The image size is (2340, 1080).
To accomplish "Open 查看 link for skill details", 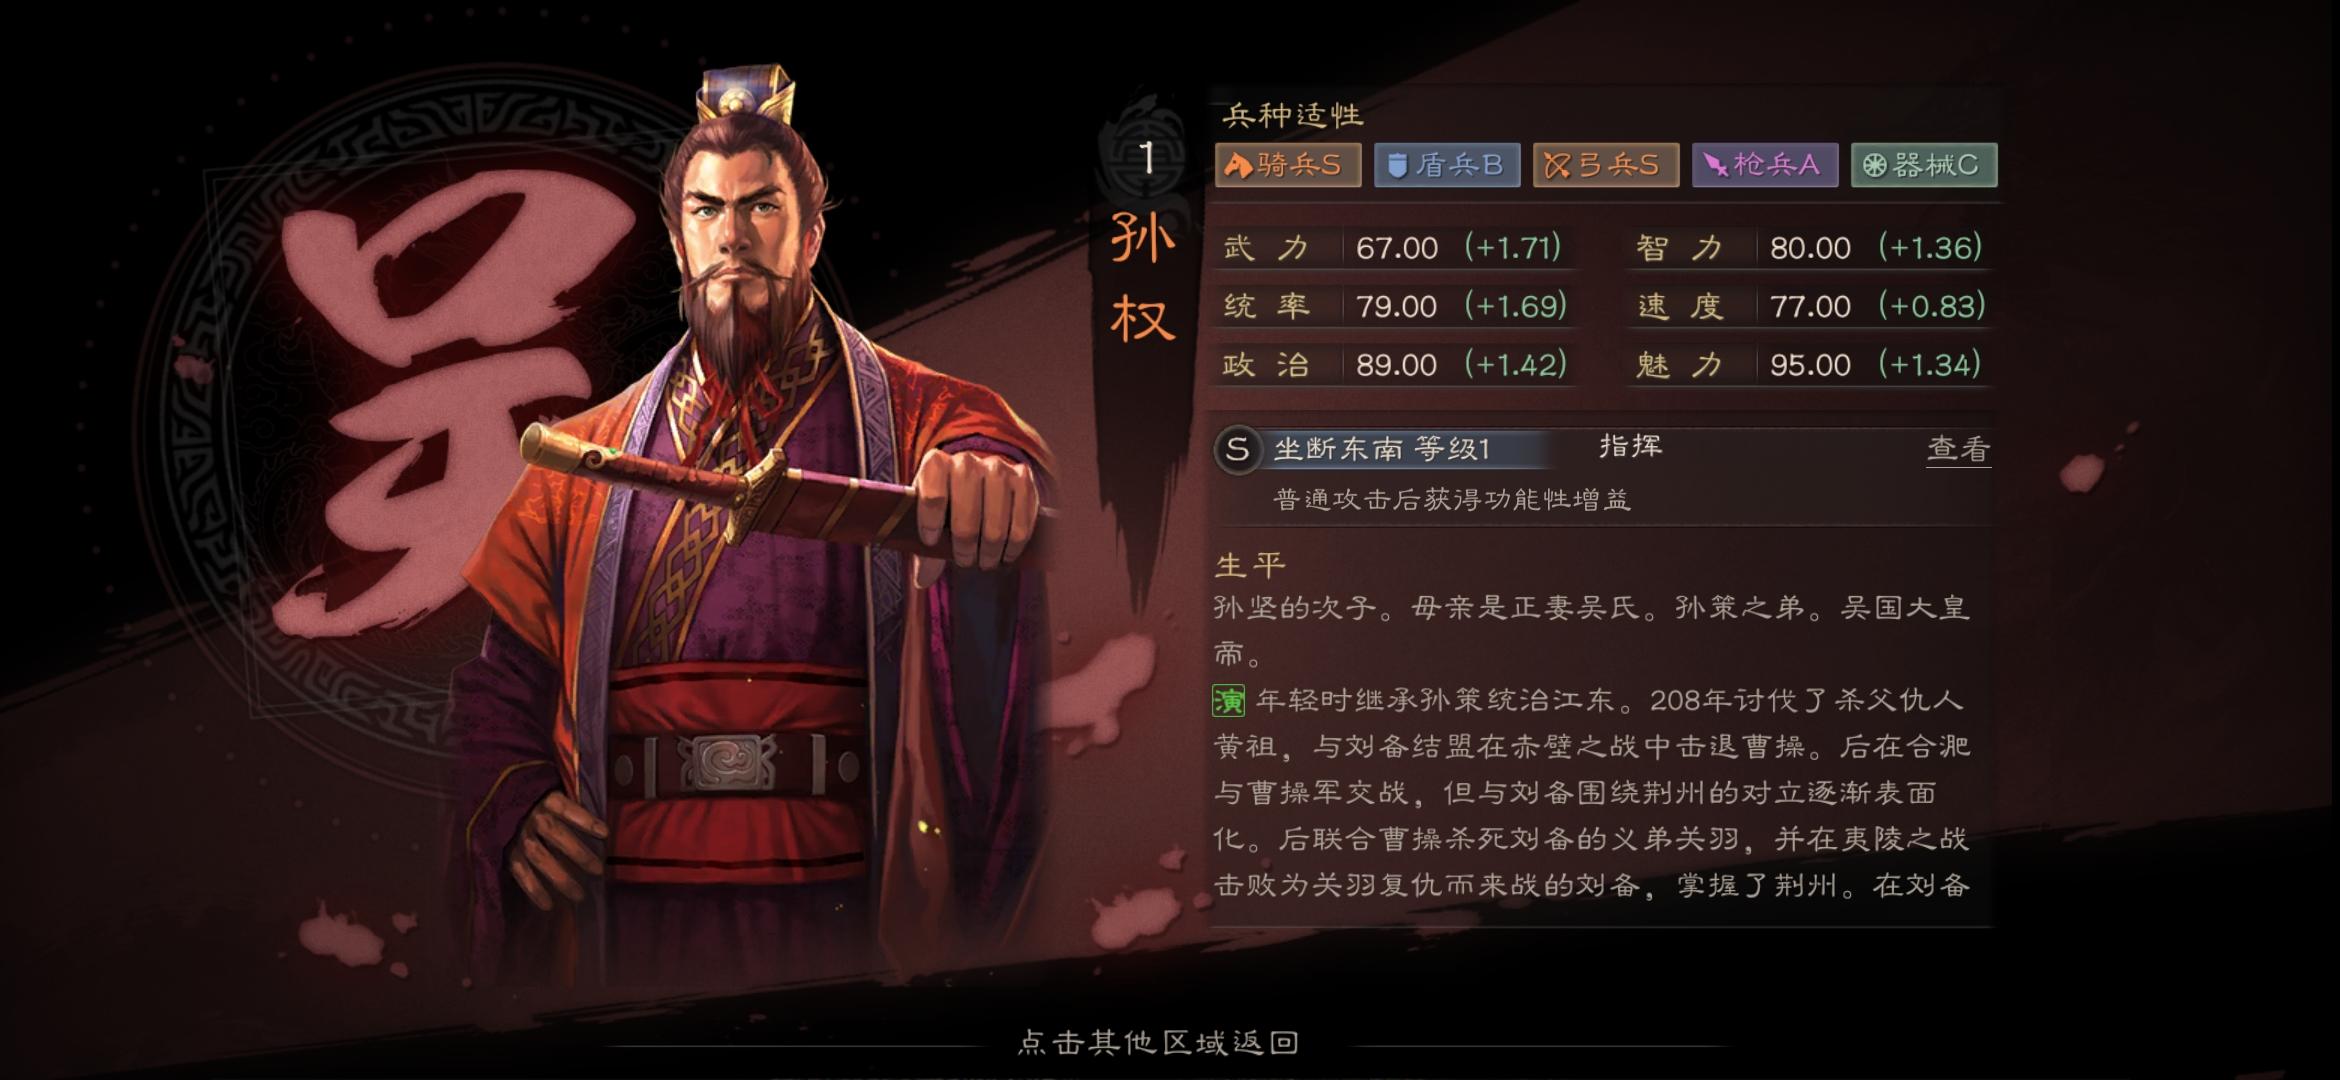I will tap(1958, 449).
